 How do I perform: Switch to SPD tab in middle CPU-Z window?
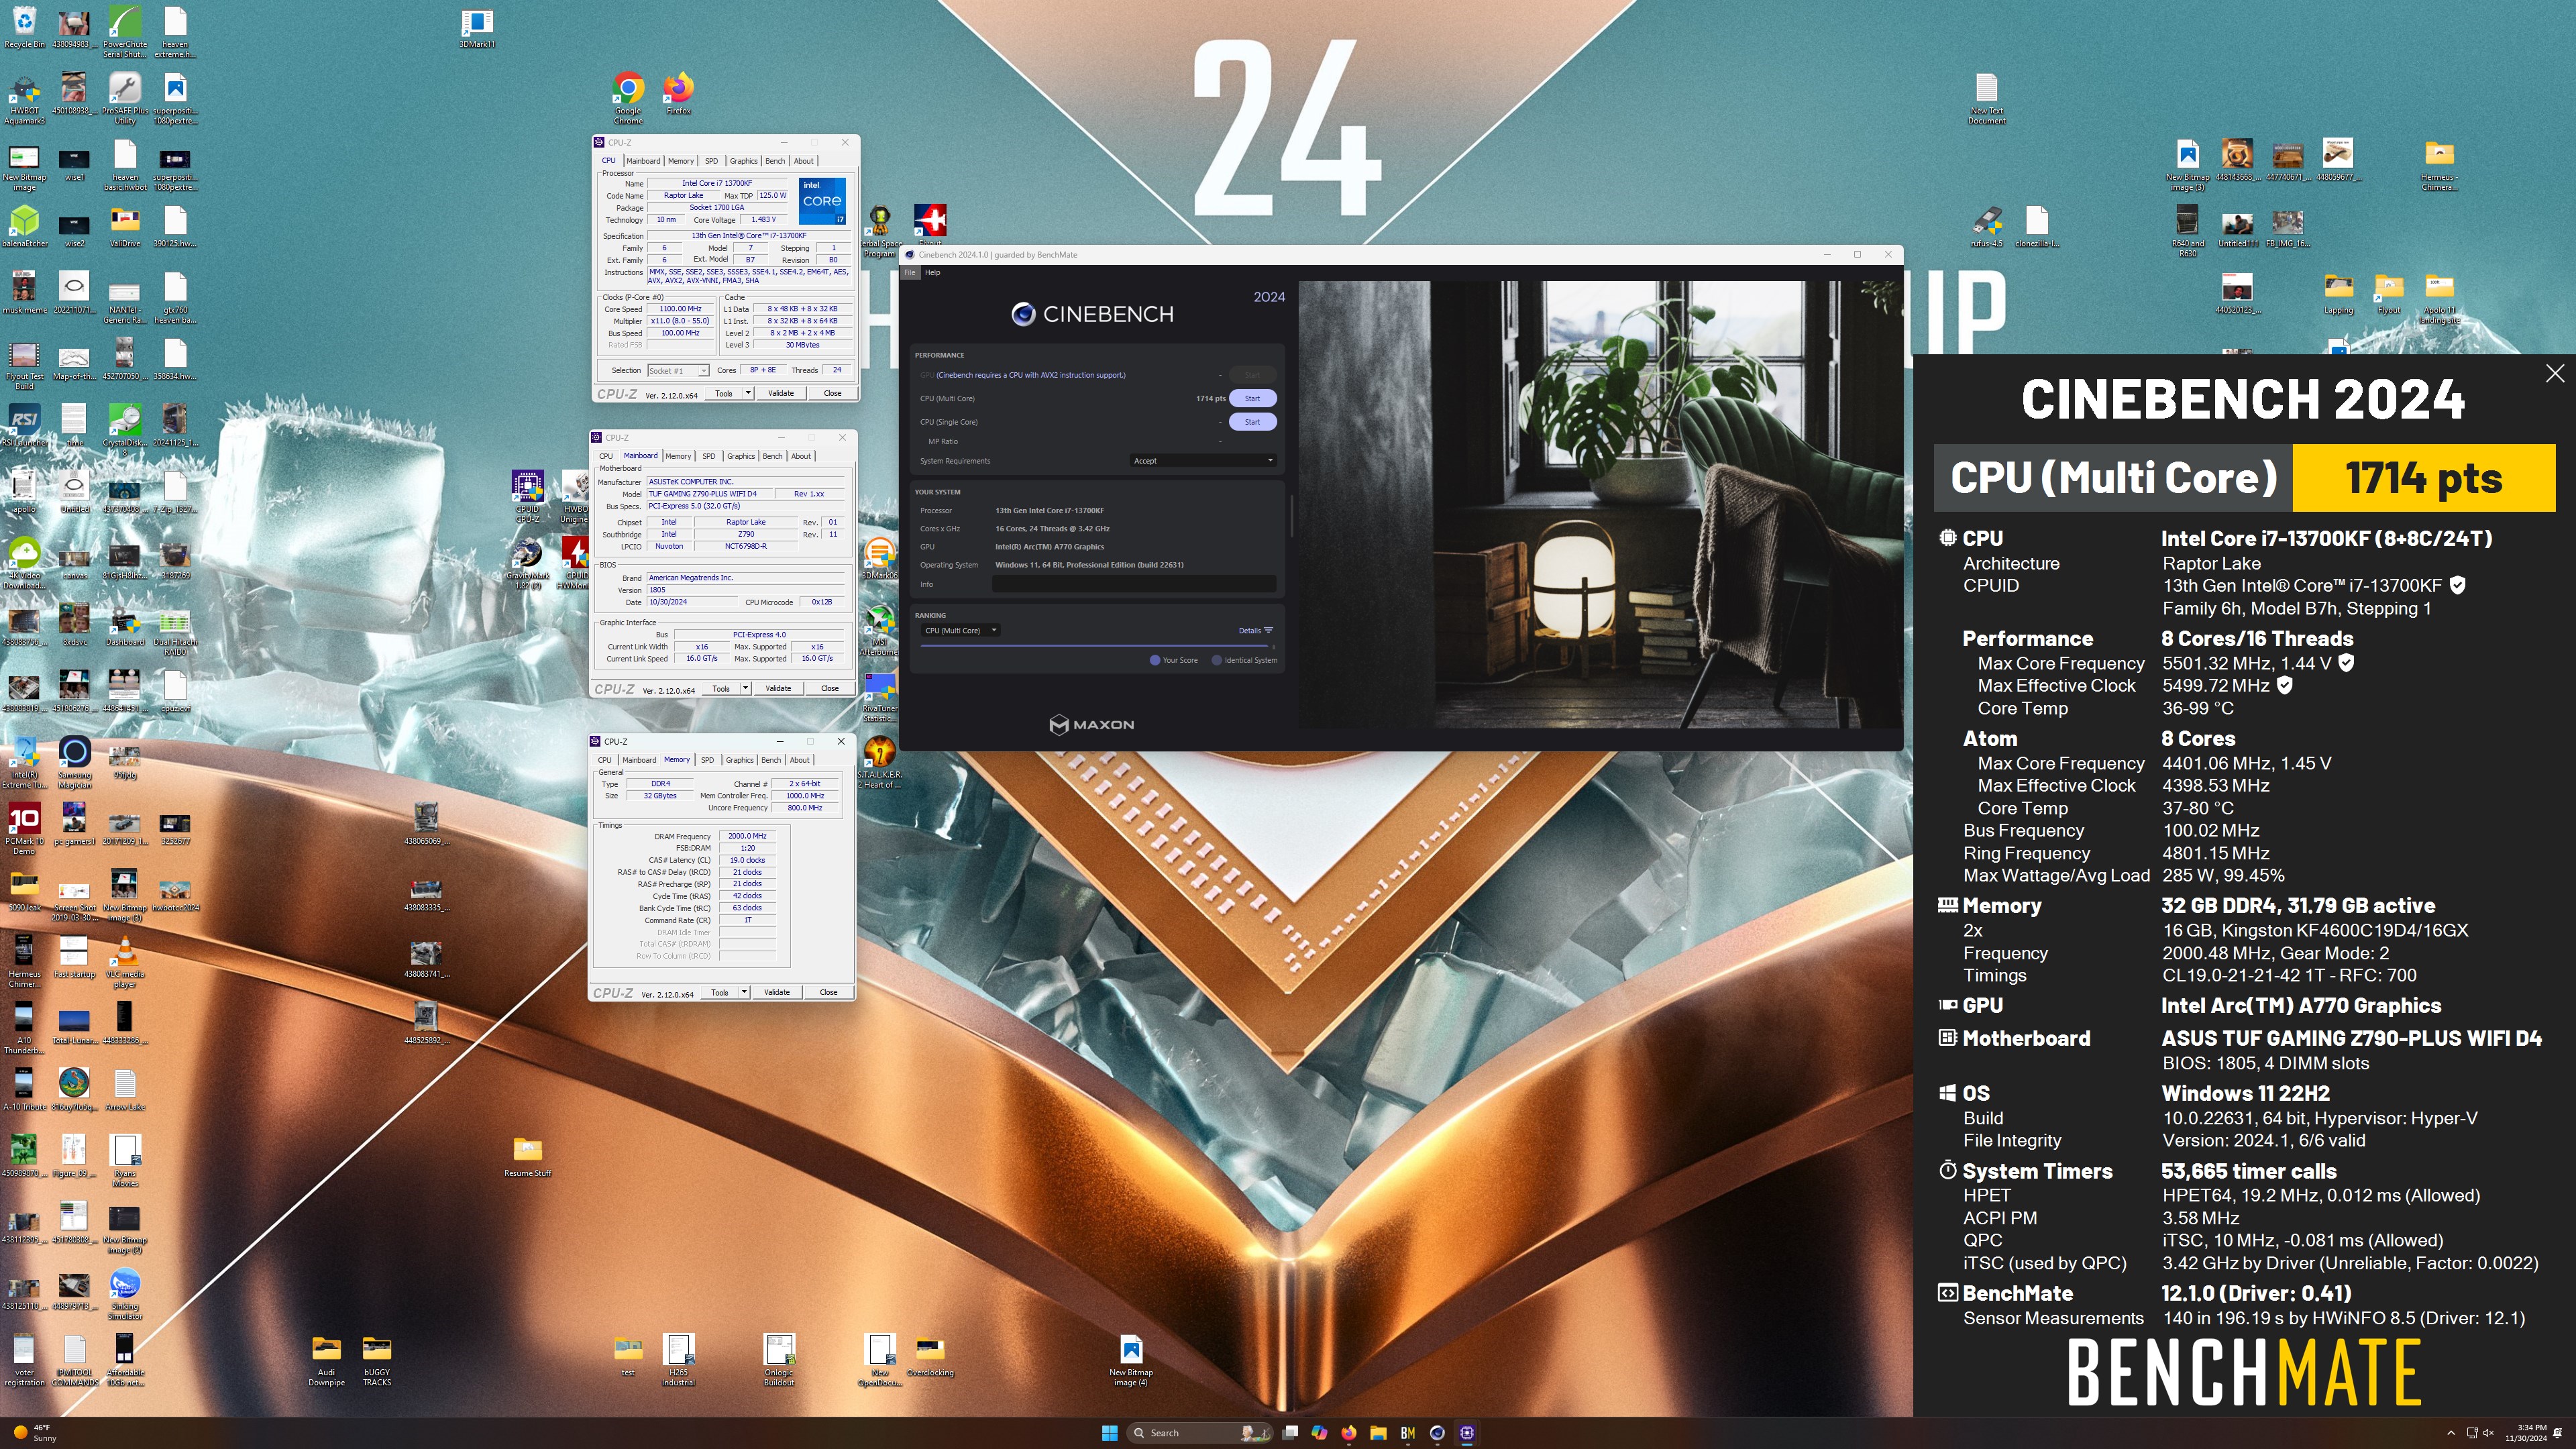point(709,456)
